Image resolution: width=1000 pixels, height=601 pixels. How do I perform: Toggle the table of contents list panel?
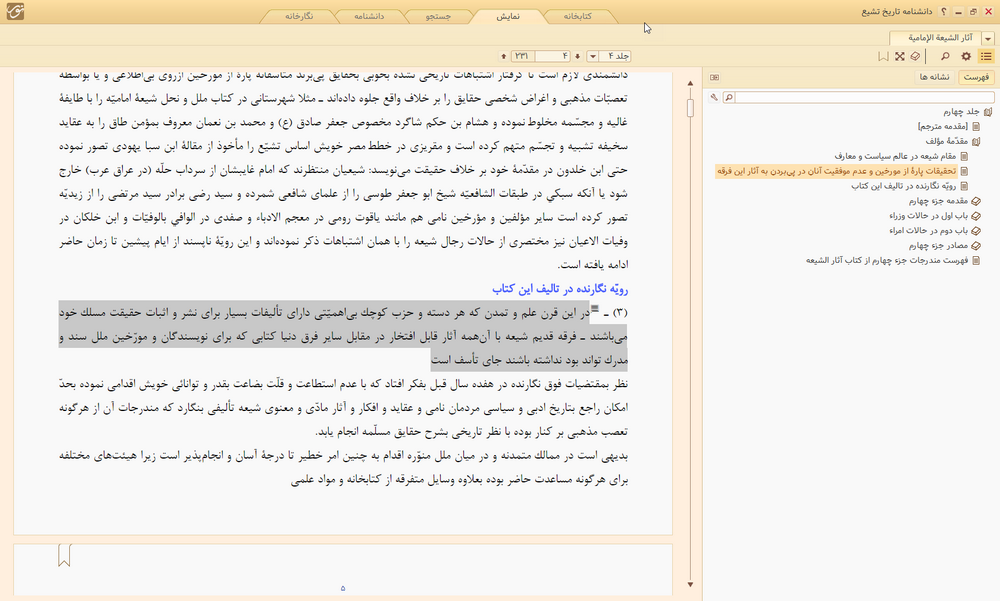(x=986, y=56)
